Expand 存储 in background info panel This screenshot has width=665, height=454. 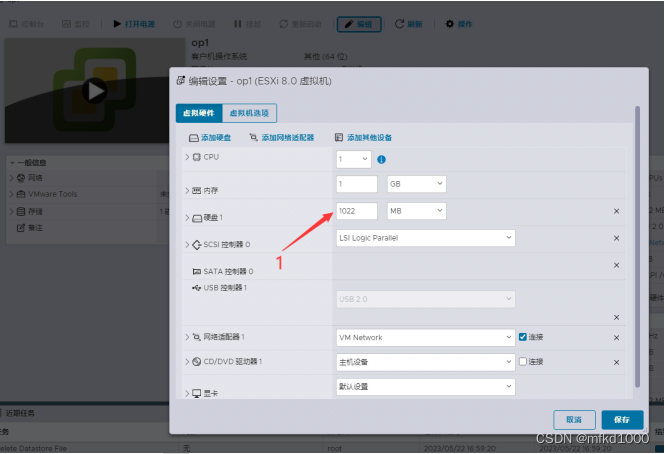pyautogui.click(x=11, y=211)
